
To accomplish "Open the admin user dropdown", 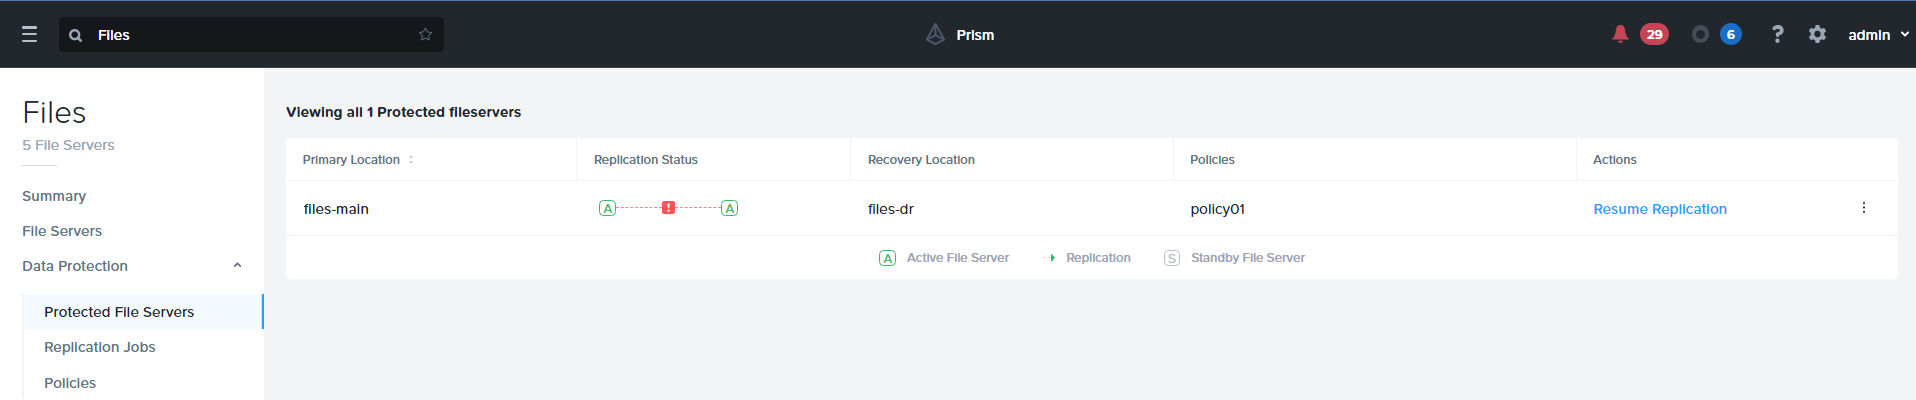I will click(x=1878, y=34).
